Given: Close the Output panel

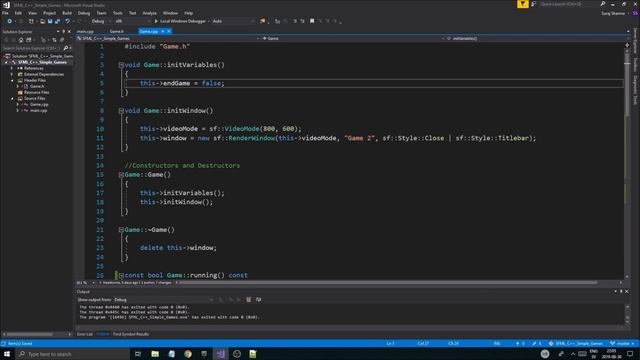Looking at the screenshot, I should [x=627, y=291].
